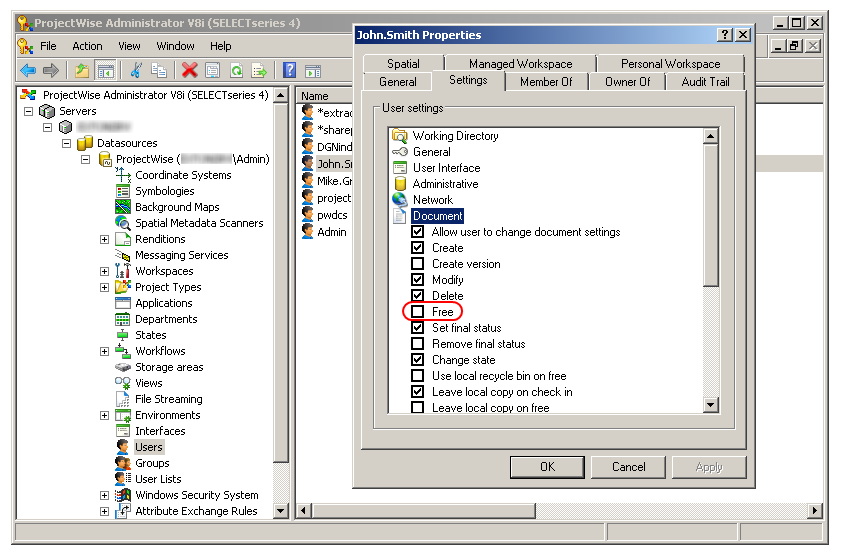Switch to the Audit Trail tab

(x=705, y=82)
